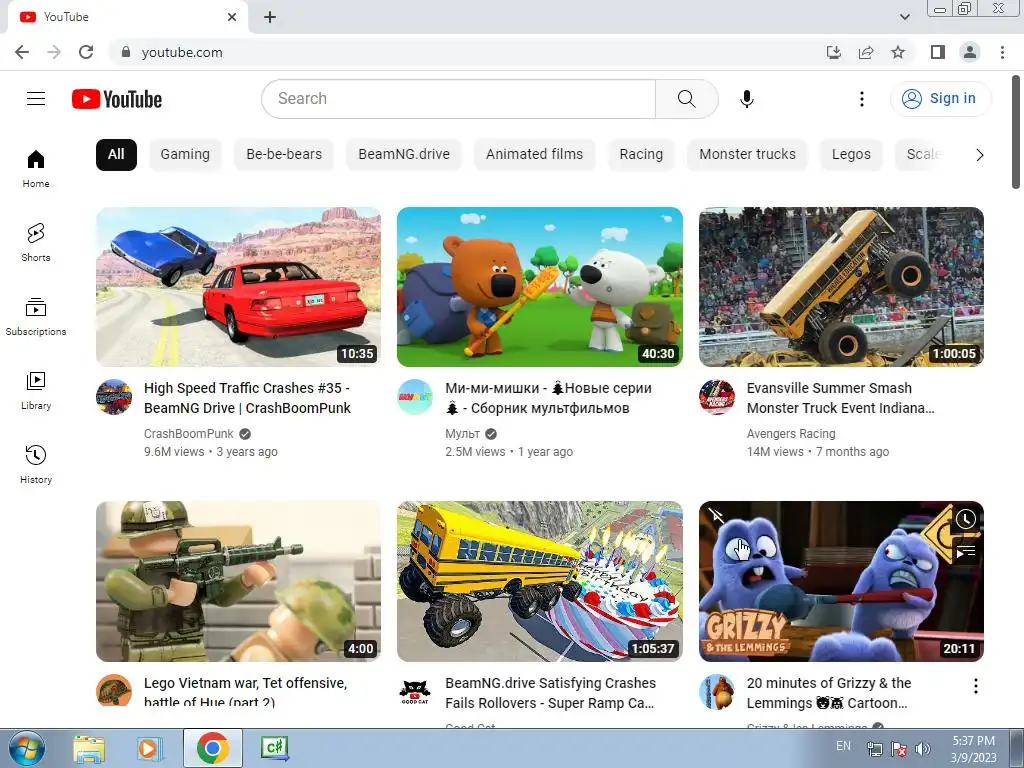Open three-dot menu for Grizzy video

click(976, 686)
